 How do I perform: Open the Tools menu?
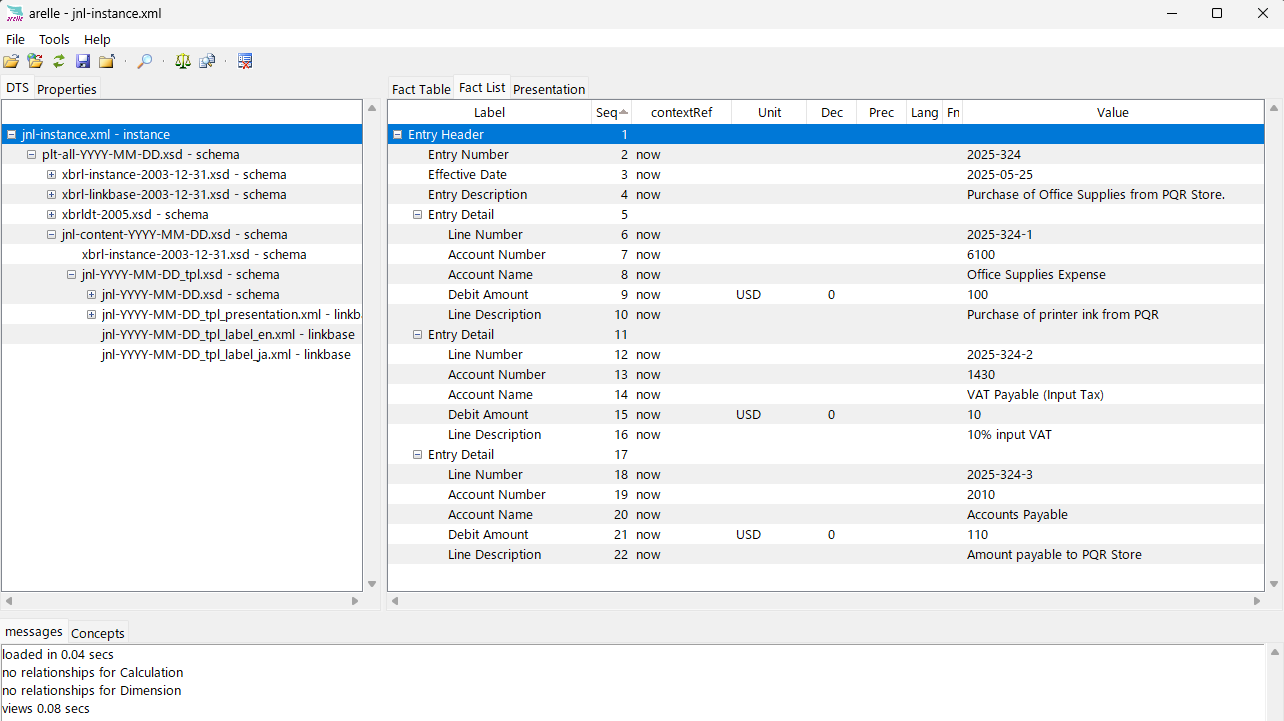point(54,39)
